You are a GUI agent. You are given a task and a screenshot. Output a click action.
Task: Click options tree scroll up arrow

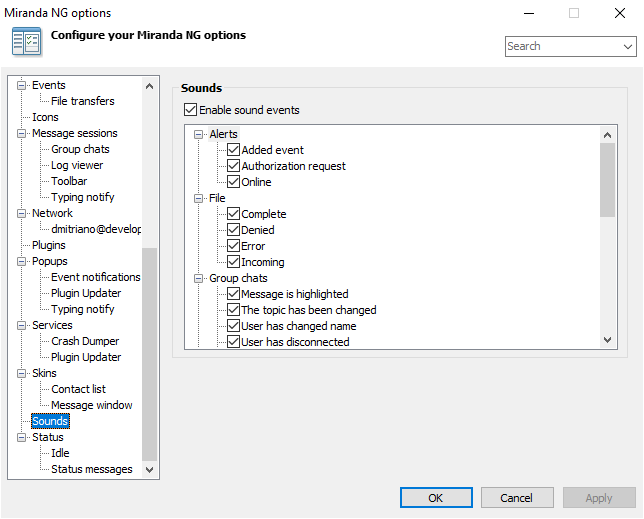[x=150, y=86]
